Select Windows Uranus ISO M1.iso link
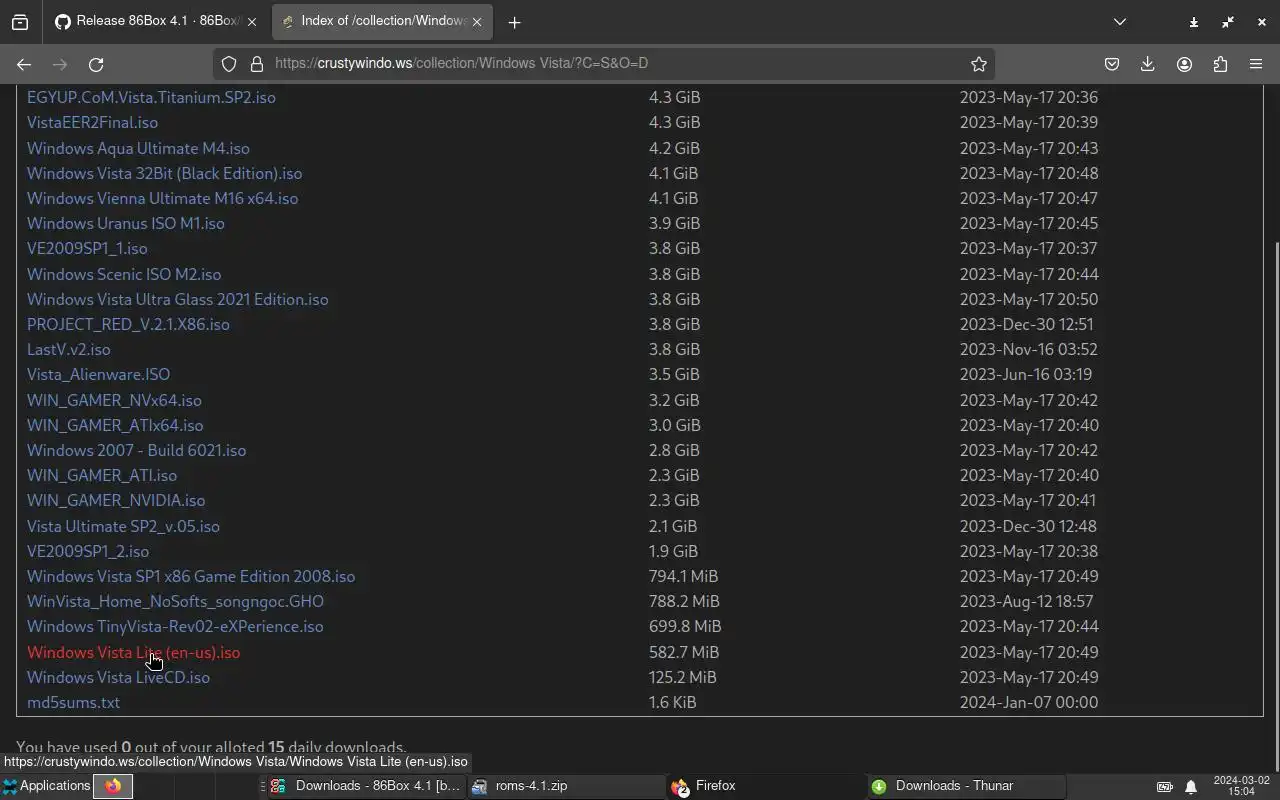This screenshot has height=800, width=1280. [x=126, y=223]
